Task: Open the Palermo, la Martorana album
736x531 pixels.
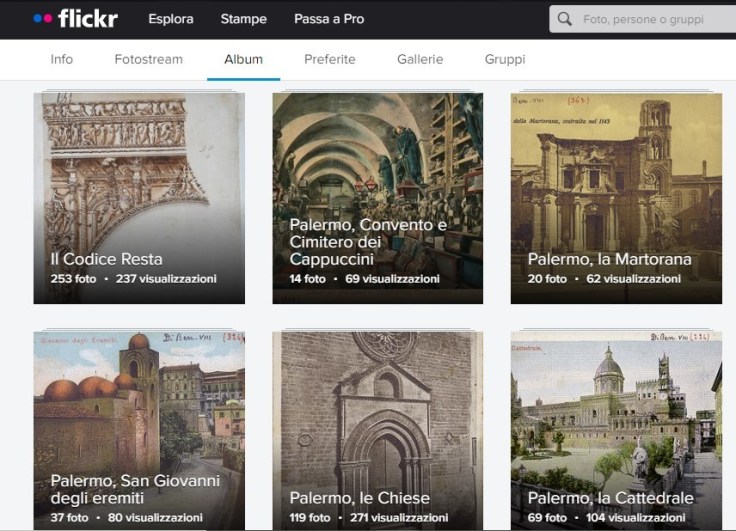Action: 616,180
